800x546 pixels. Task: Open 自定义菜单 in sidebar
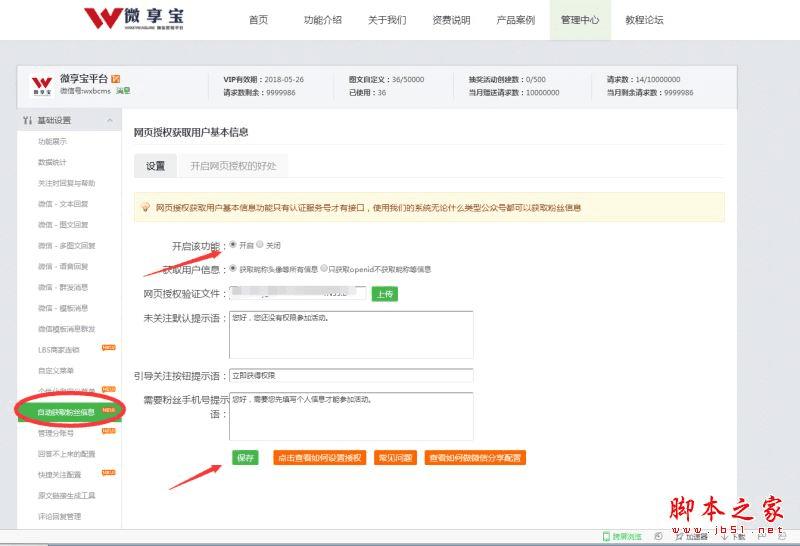(56, 371)
